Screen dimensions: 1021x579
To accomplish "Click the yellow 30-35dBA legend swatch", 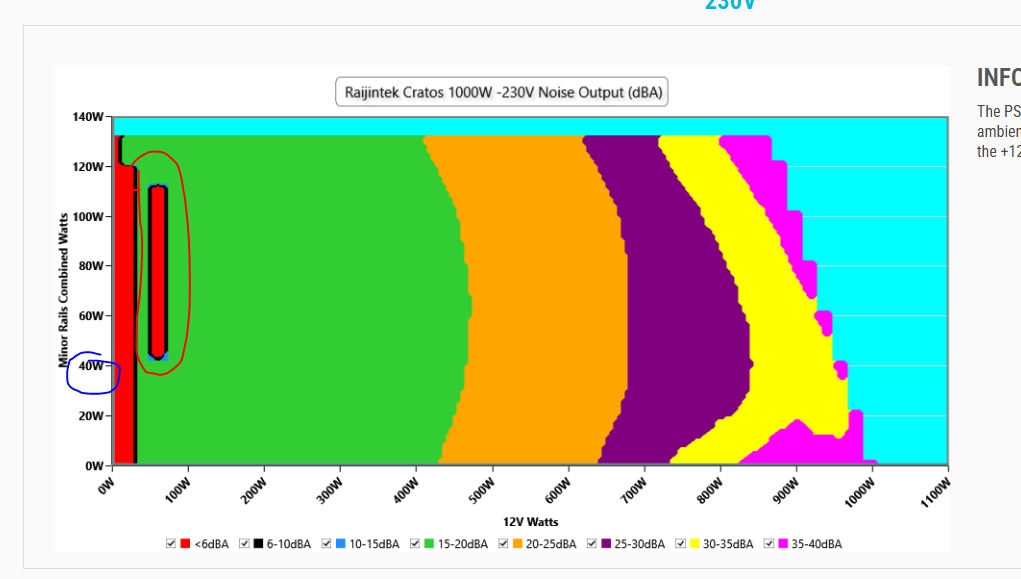I will [695, 543].
